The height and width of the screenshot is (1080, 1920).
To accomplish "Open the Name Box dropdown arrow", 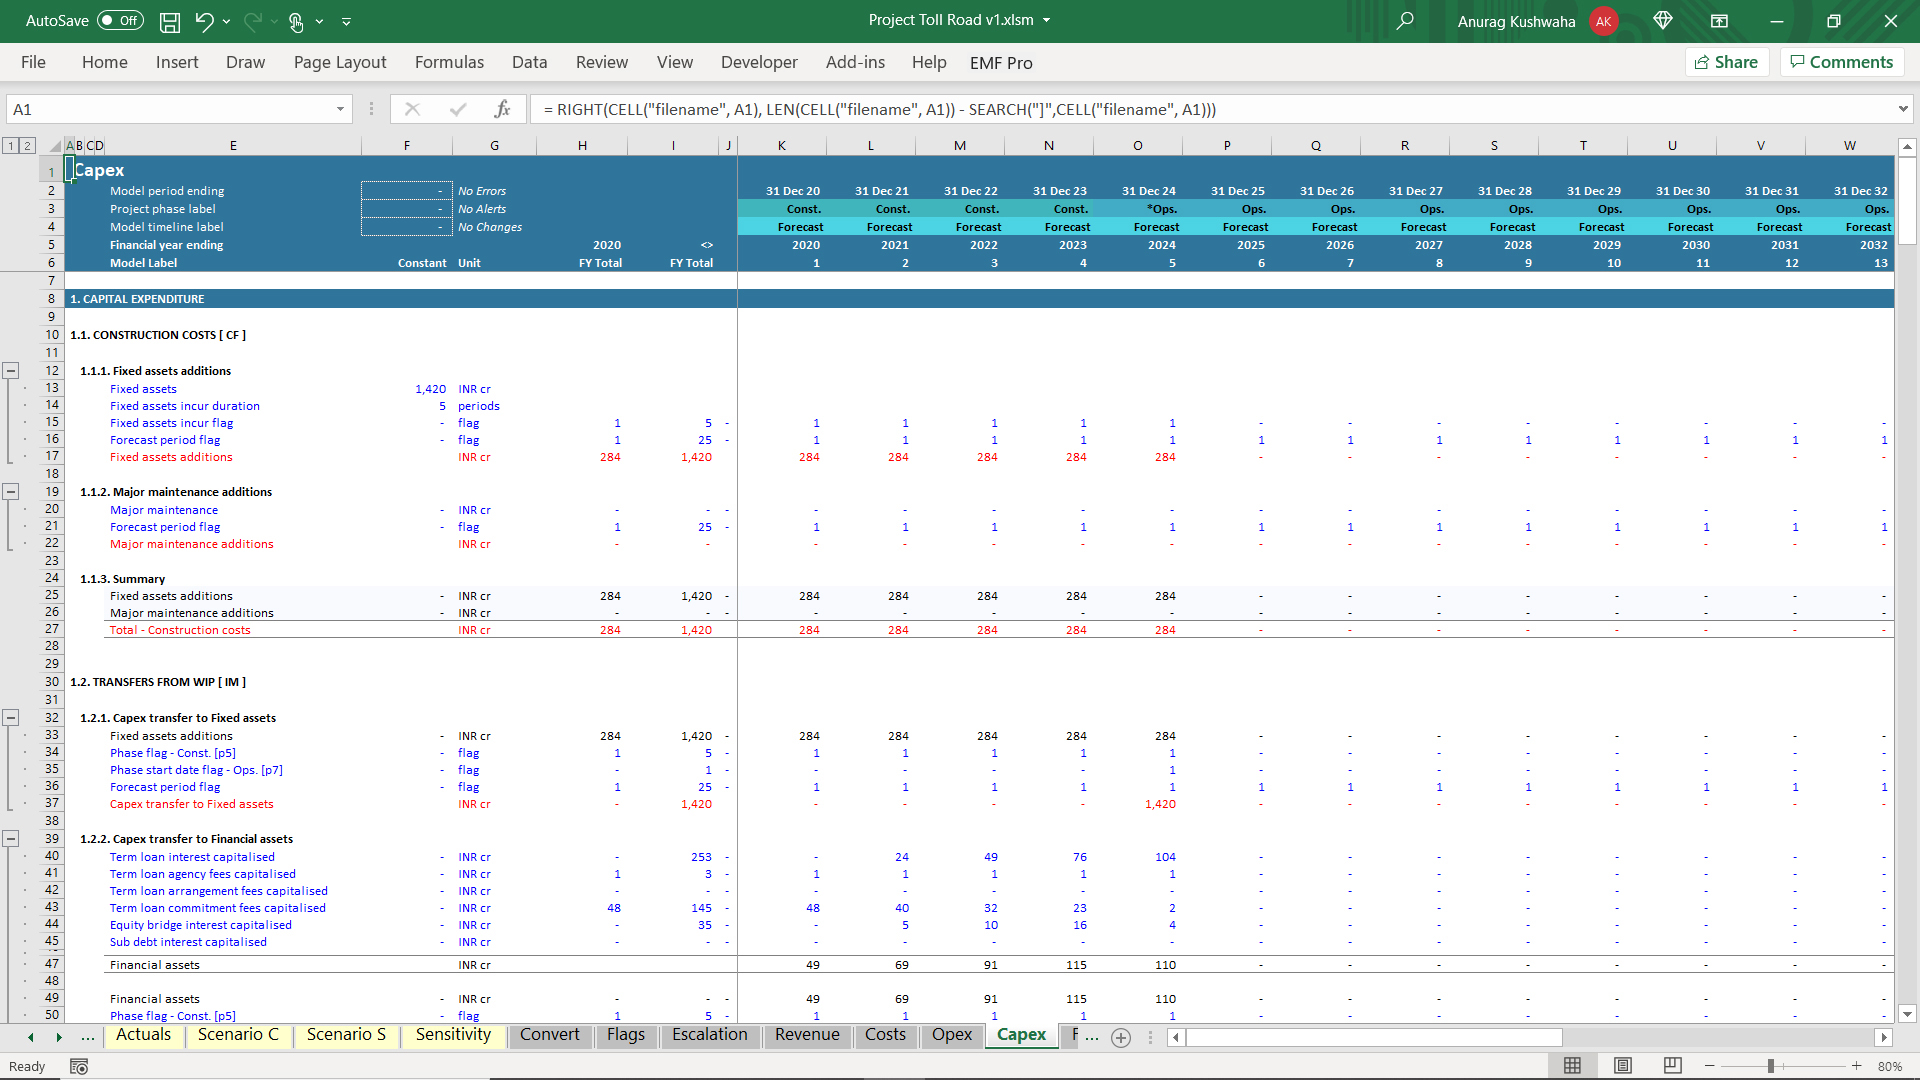I will coord(340,109).
